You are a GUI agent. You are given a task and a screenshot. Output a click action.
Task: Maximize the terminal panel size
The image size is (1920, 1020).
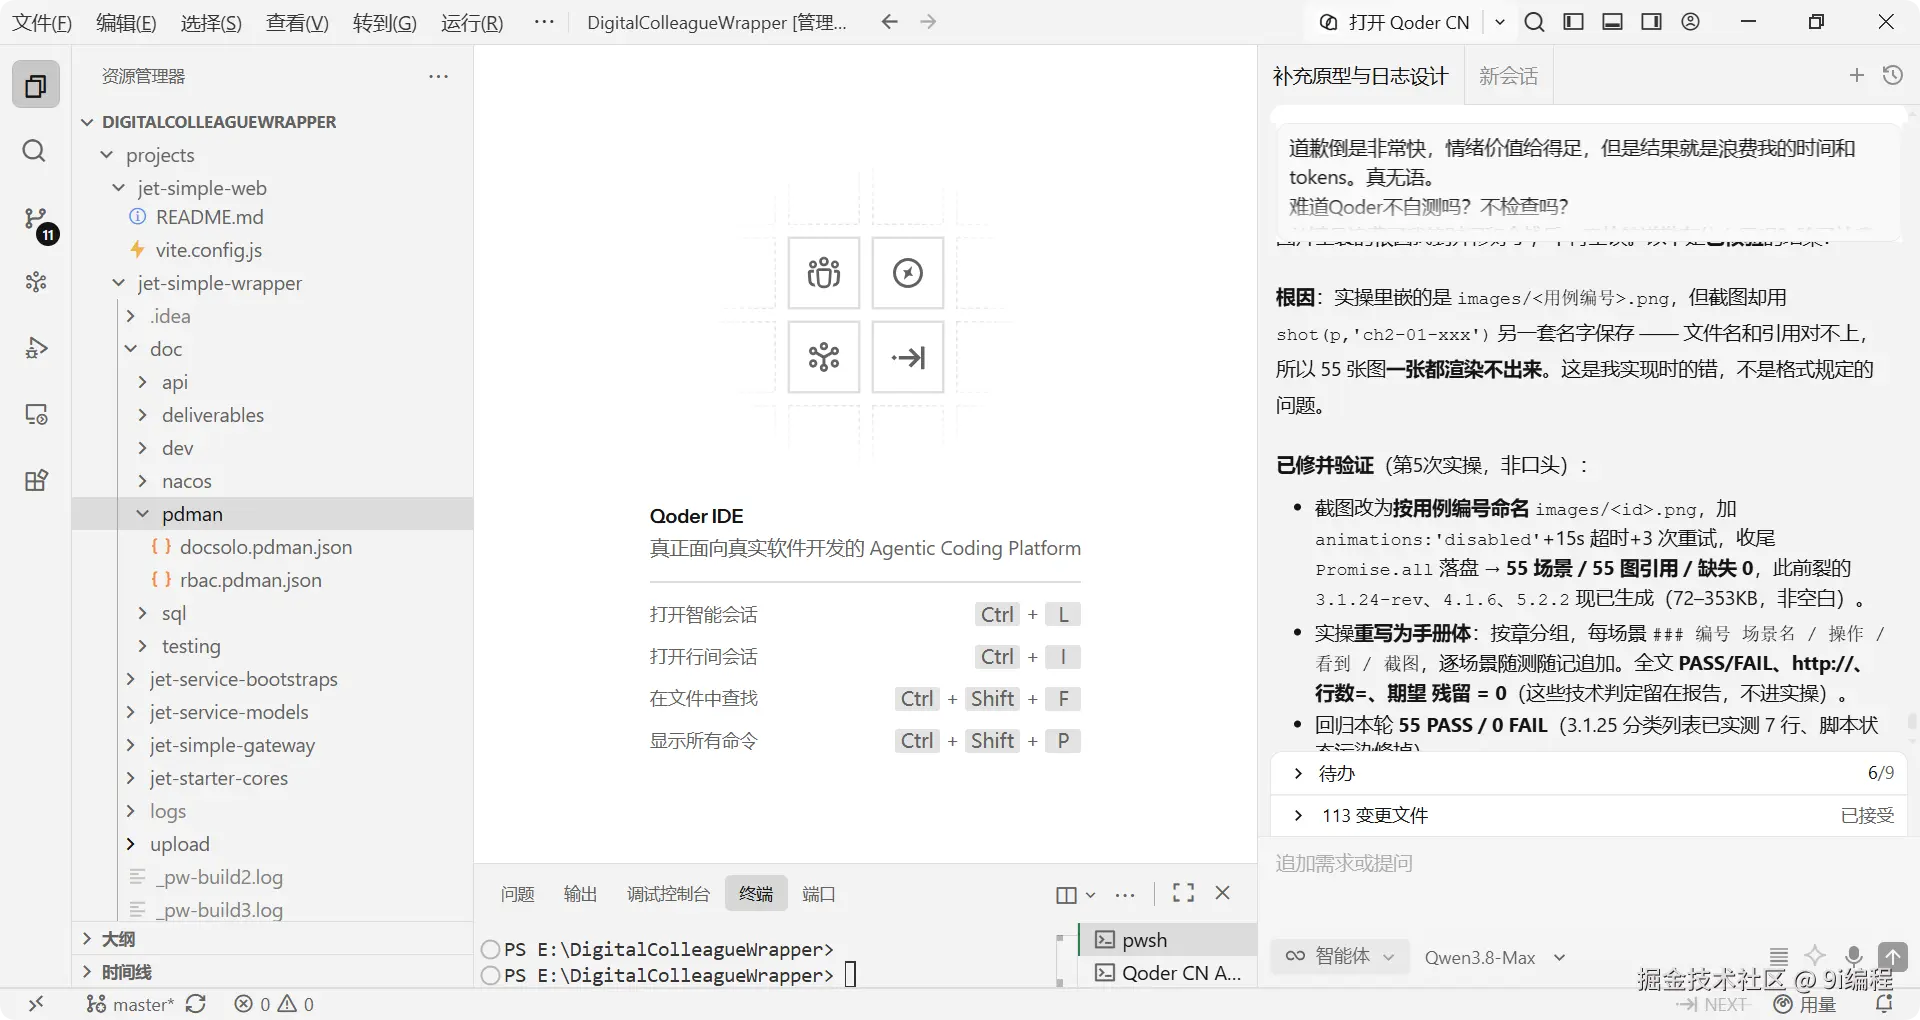pyautogui.click(x=1184, y=893)
